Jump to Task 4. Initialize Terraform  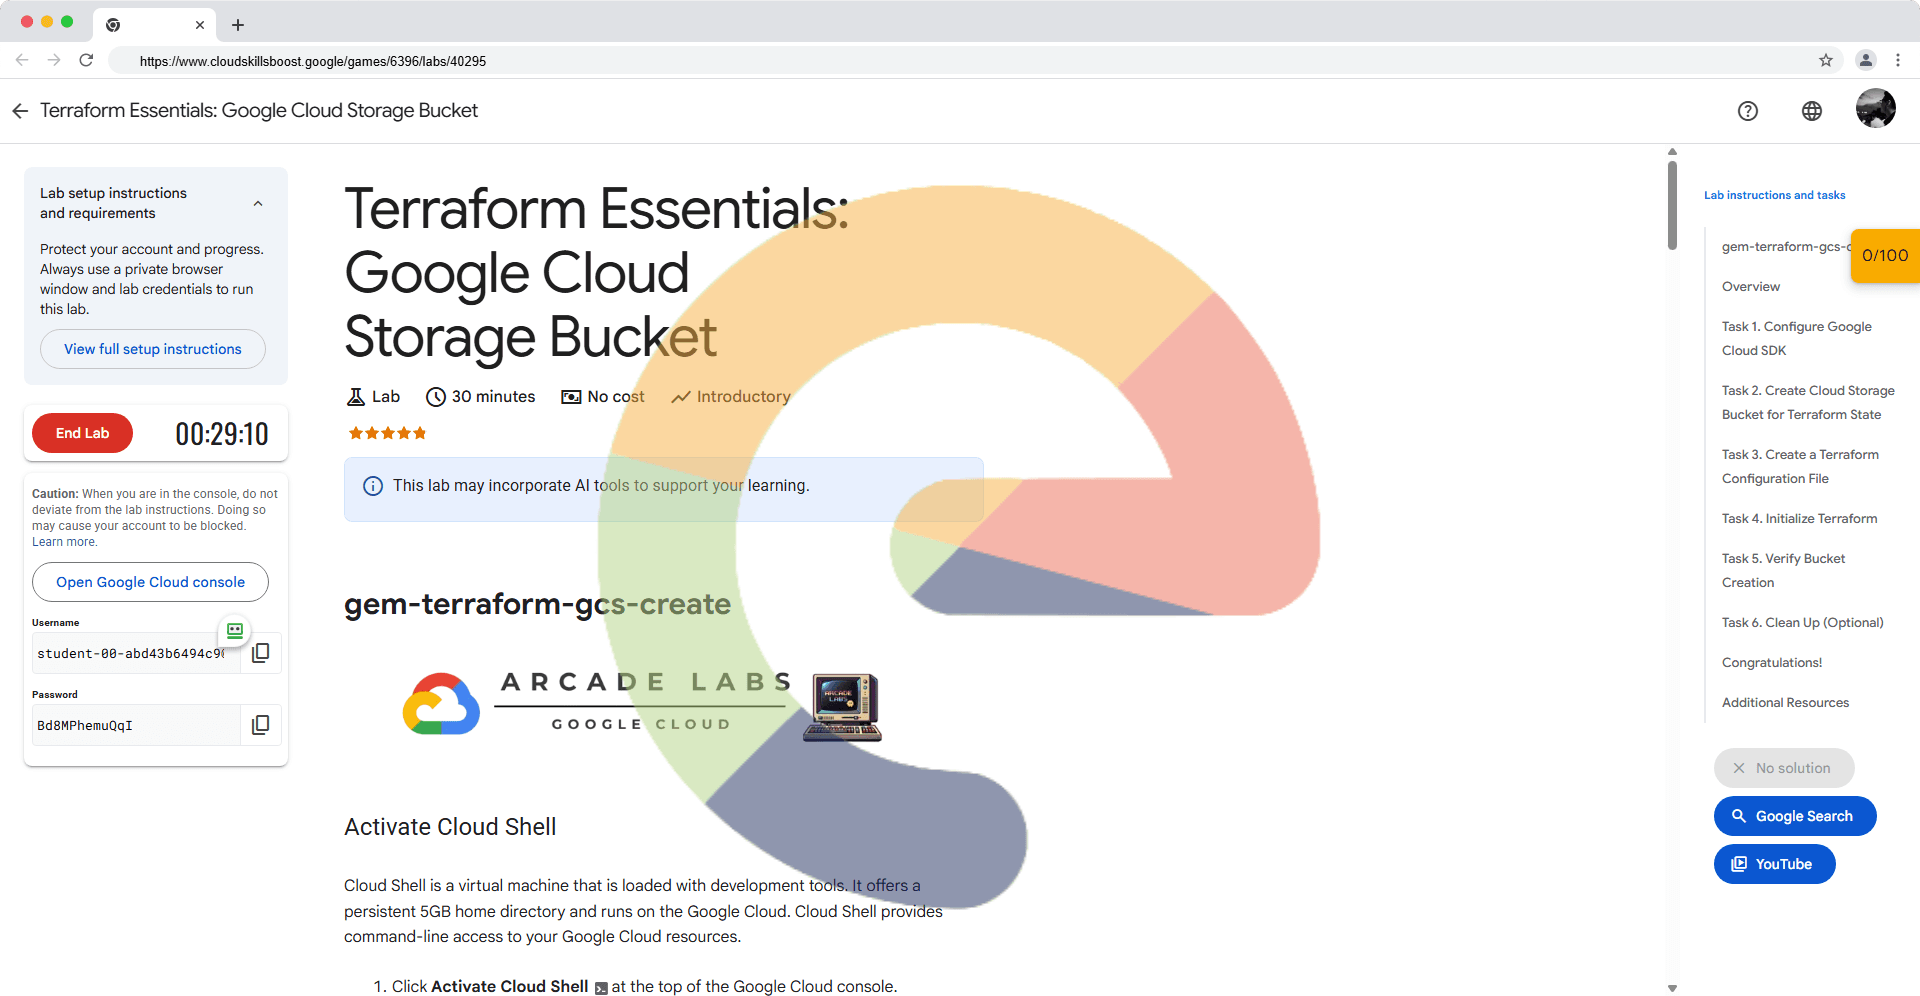click(x=1798, y=518)
